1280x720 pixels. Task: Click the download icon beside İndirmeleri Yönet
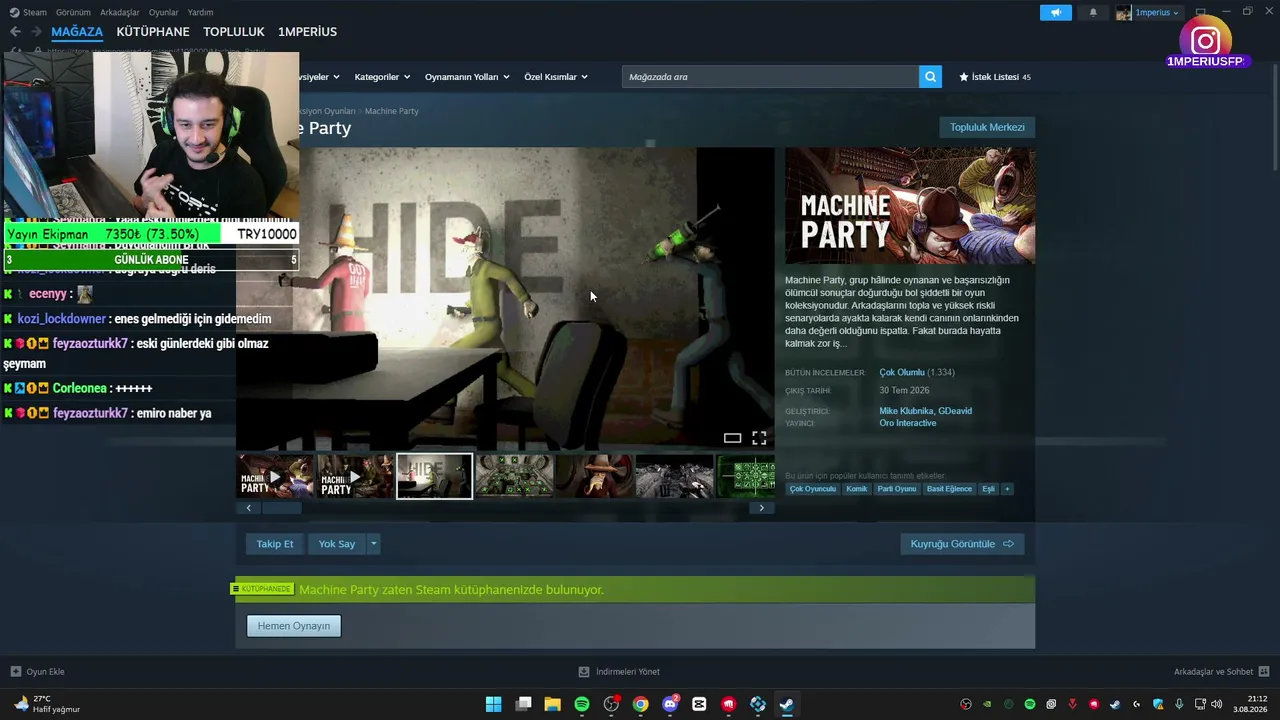(584, 672)
